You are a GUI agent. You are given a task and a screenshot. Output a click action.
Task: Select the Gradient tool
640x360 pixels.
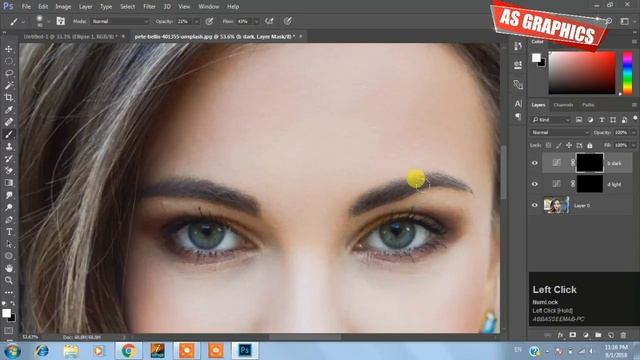9,183
